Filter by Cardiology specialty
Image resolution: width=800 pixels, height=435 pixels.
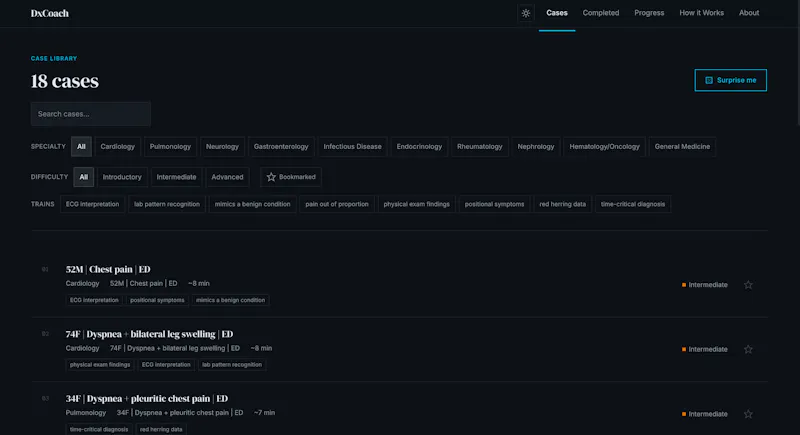pos(117,147)
